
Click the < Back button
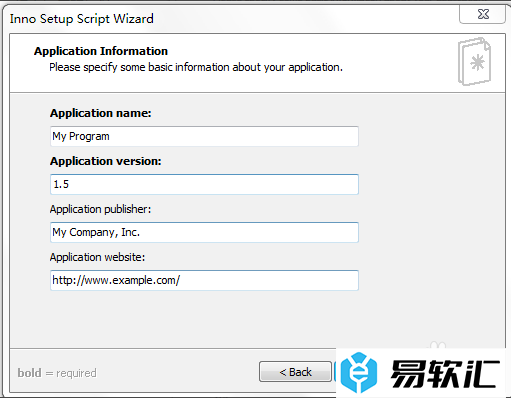click(x=295, y=372)
